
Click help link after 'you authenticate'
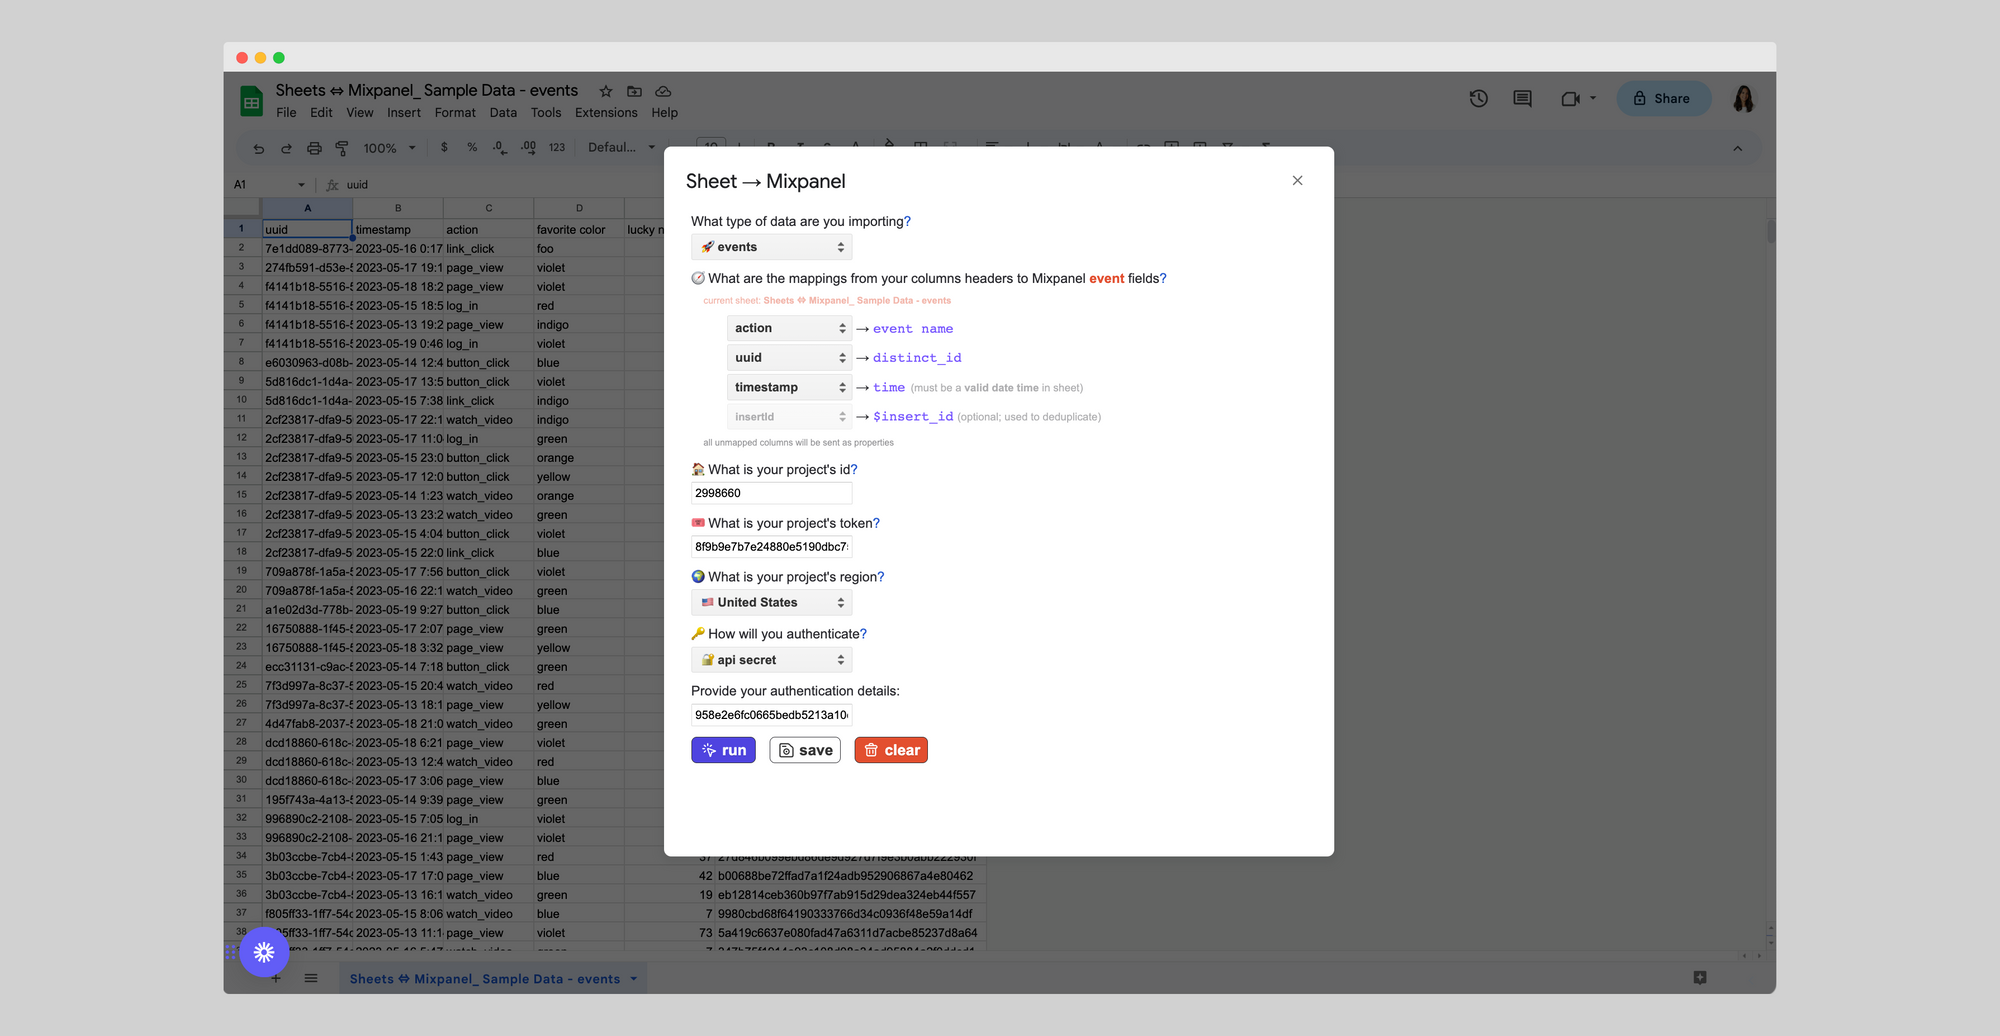[x=863, y=634]
